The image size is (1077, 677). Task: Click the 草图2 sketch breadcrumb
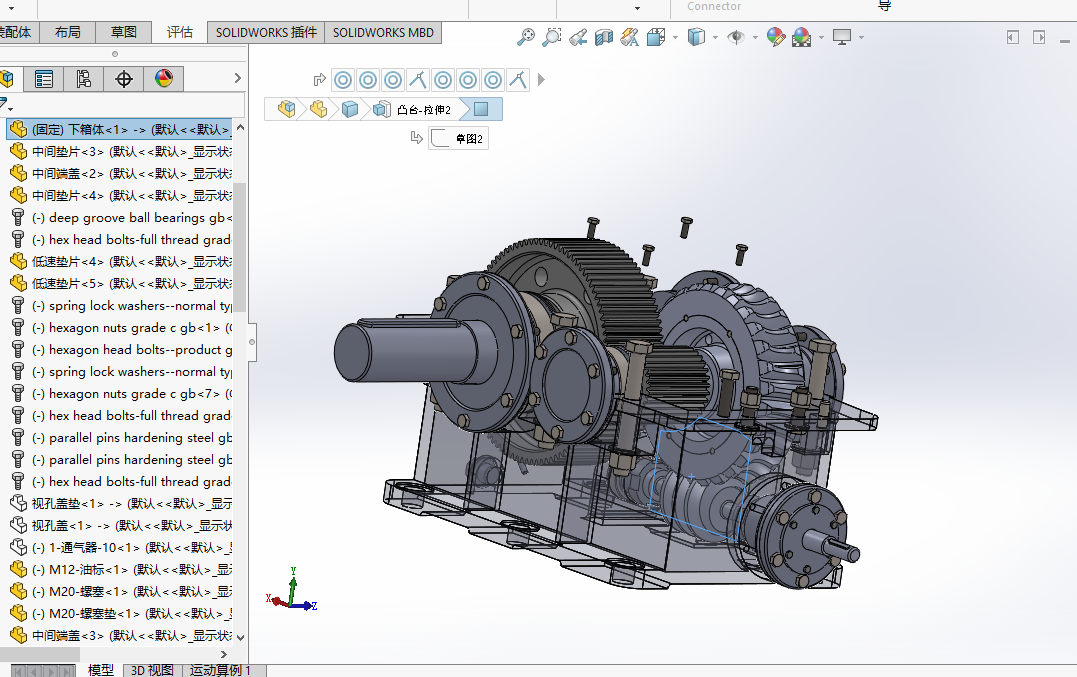[x=458, y=139]
